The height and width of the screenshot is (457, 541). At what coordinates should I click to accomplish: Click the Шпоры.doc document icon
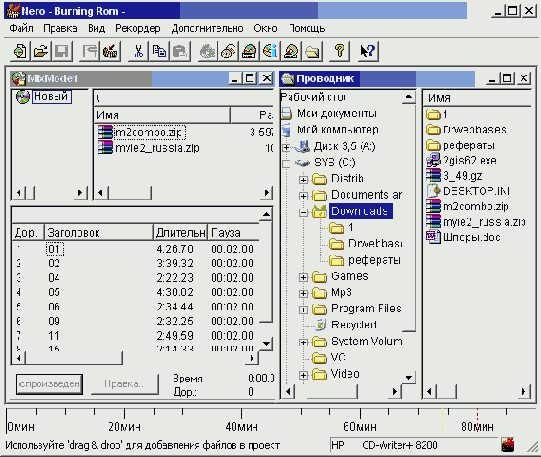[433, 237]
